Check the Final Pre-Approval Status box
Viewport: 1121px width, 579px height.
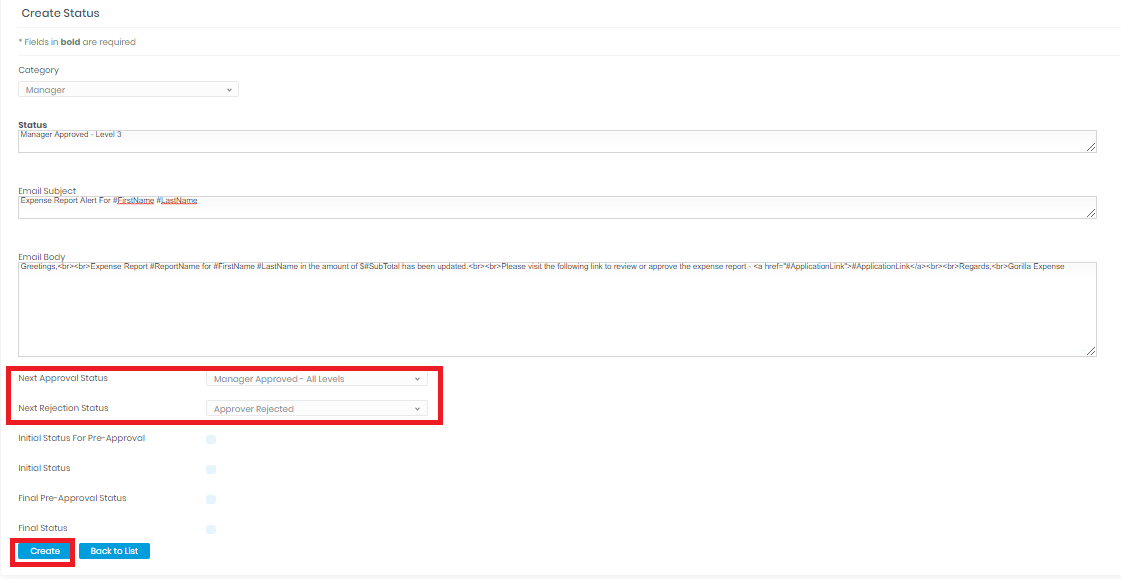211,499
